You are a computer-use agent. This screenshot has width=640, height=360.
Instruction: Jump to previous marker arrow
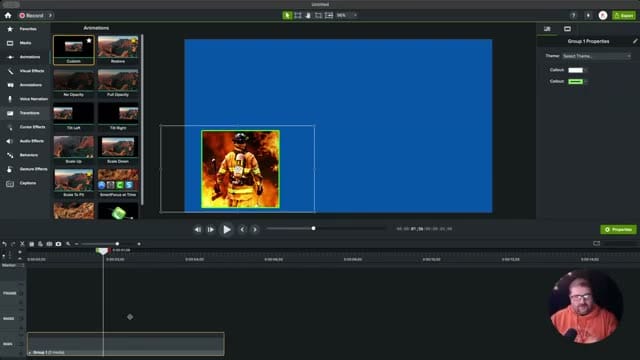point(242,230)
